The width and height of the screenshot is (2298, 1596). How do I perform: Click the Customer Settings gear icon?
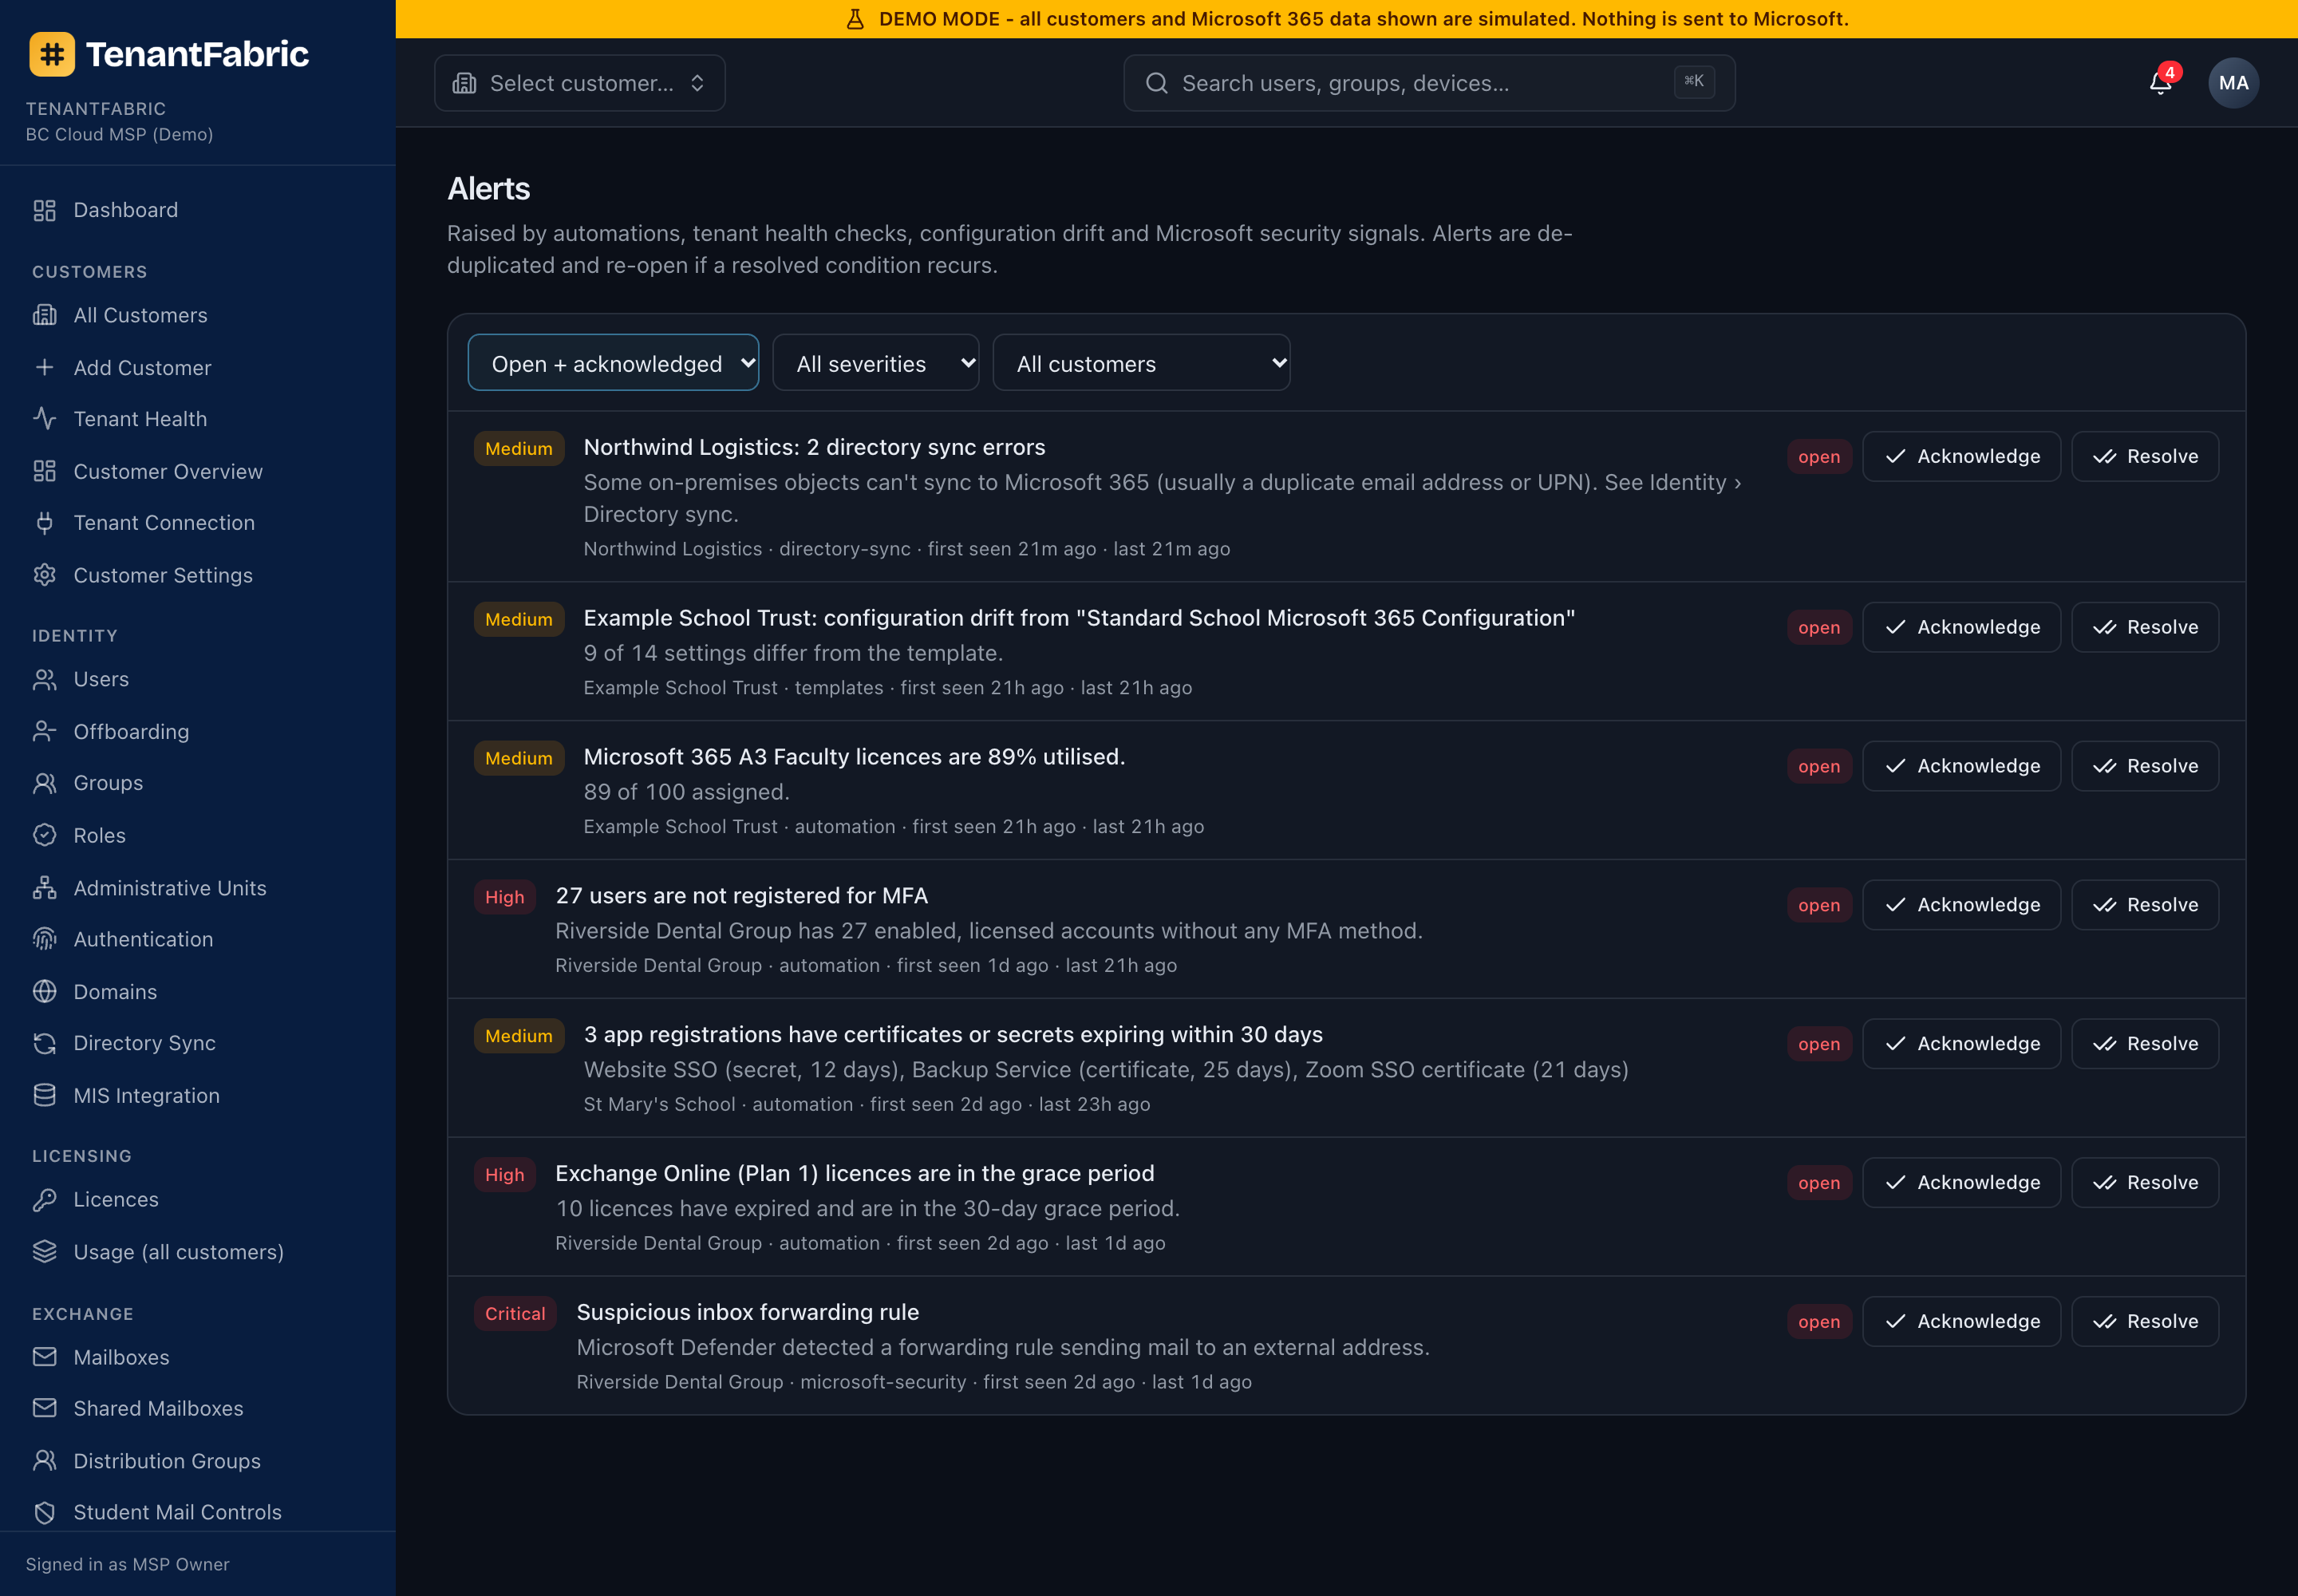coord(44,575)
